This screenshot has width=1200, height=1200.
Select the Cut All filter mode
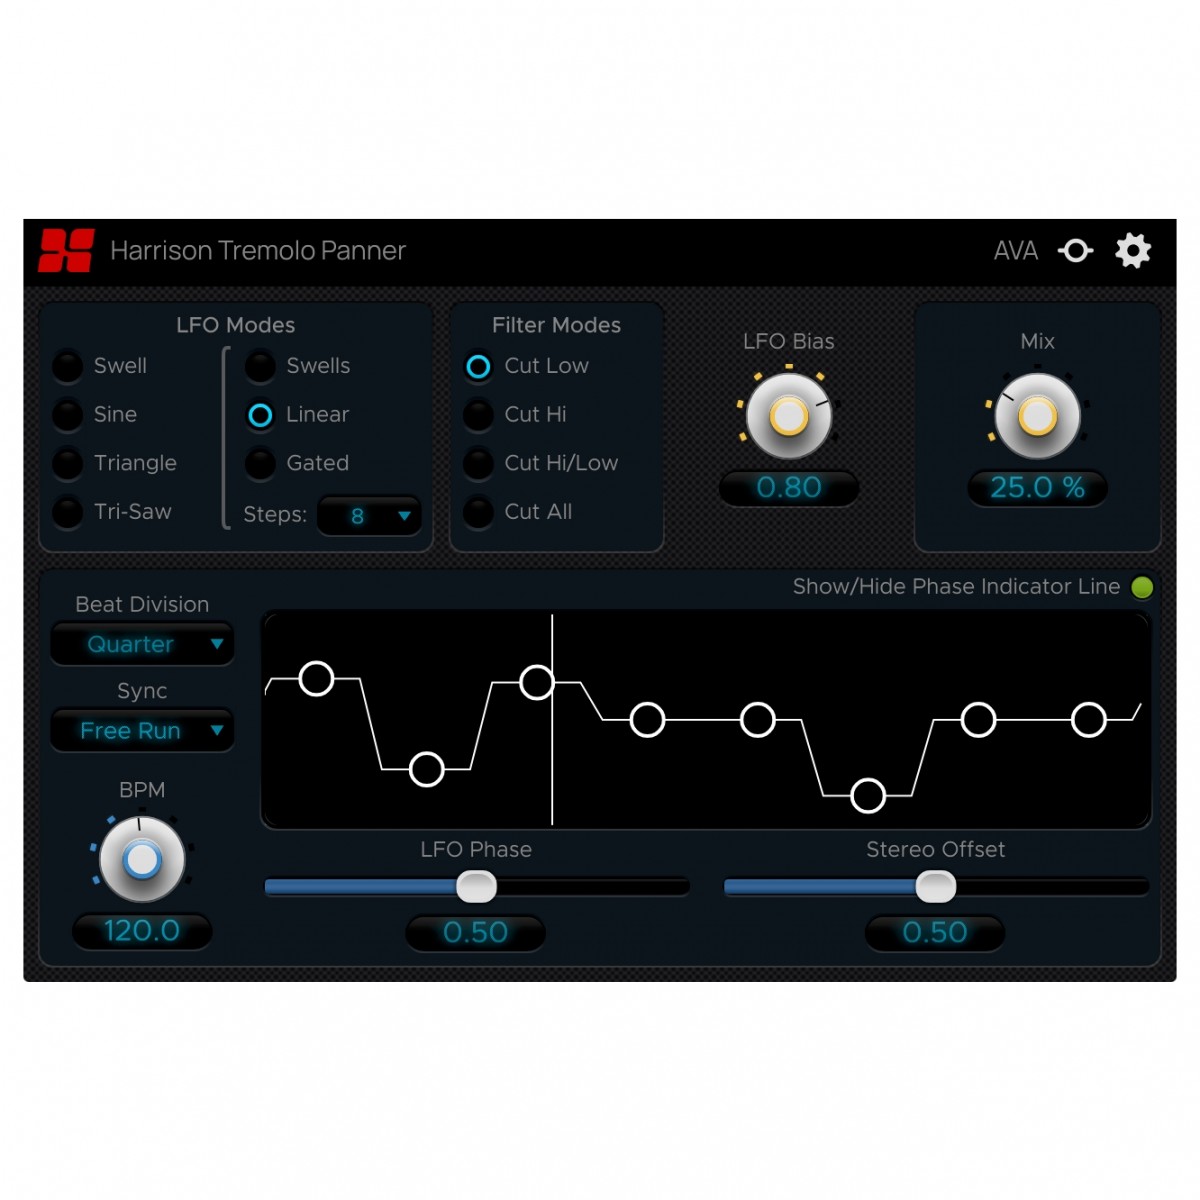[478, 512]
